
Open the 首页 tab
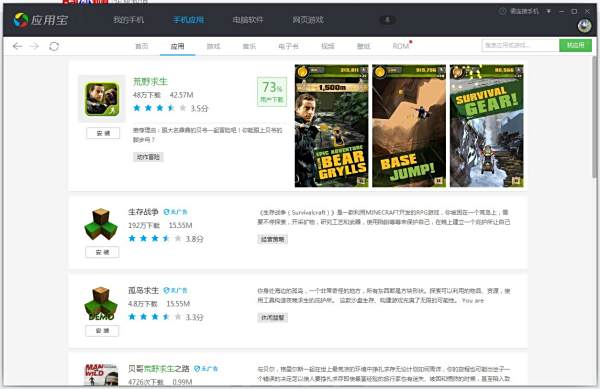point(142,46)
